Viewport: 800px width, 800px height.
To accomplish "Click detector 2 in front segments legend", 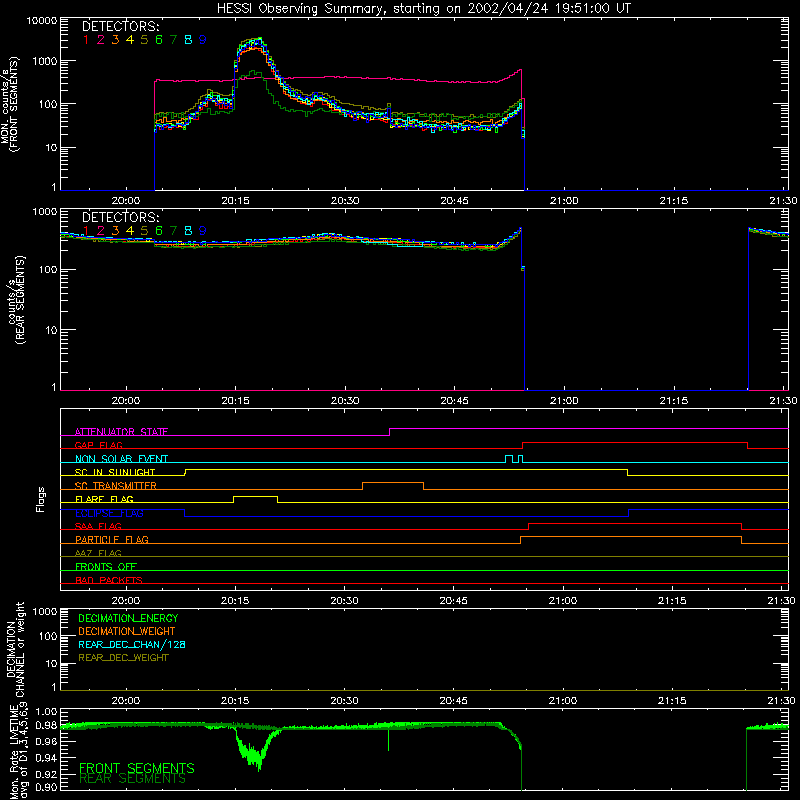I will (x=101, y=40).
